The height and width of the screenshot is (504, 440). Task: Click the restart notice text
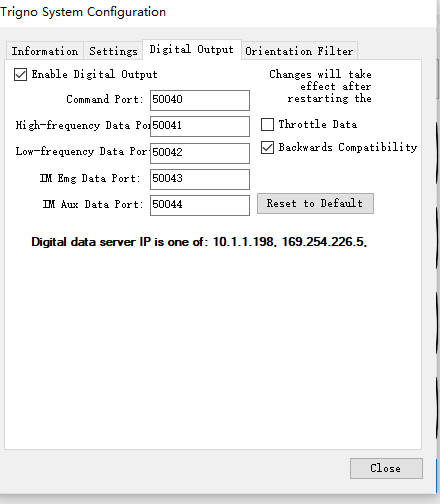coord(320,86)
